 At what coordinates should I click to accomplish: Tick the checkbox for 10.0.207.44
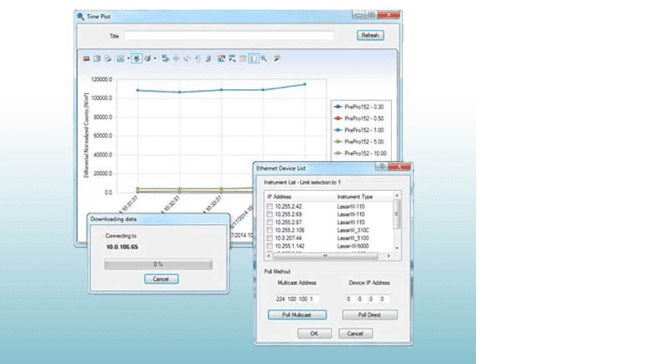(x=270, y=238)
